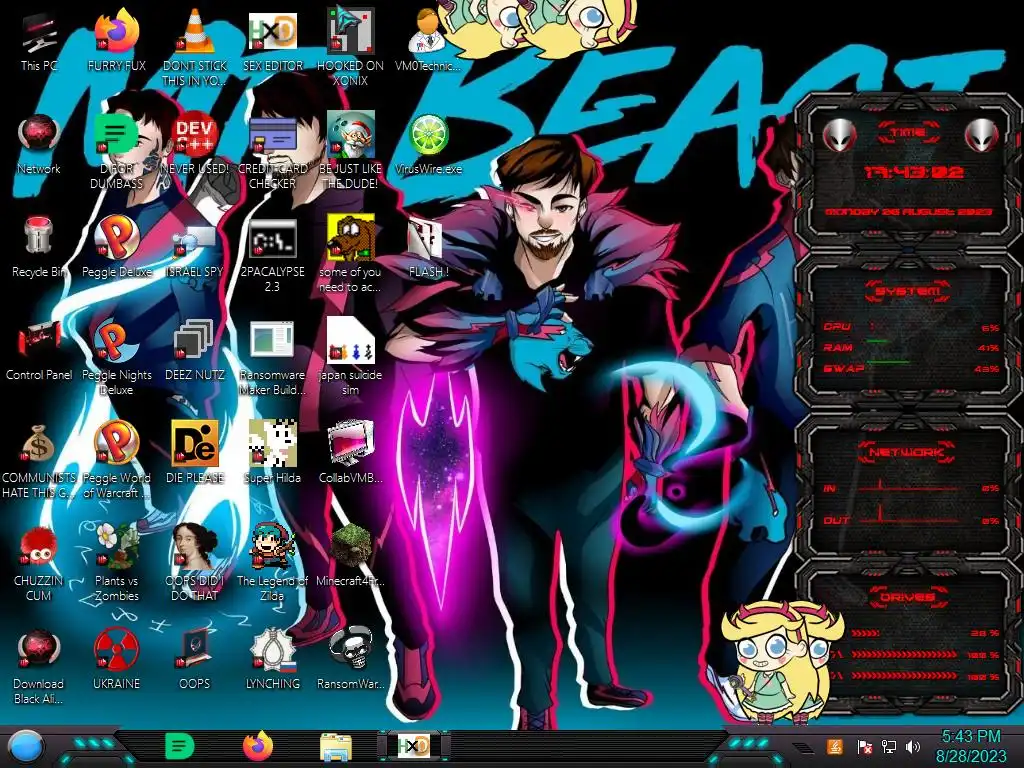Open the network status tray icon
The width and height of the screenshot is (1024, 768).
point(888,746)
